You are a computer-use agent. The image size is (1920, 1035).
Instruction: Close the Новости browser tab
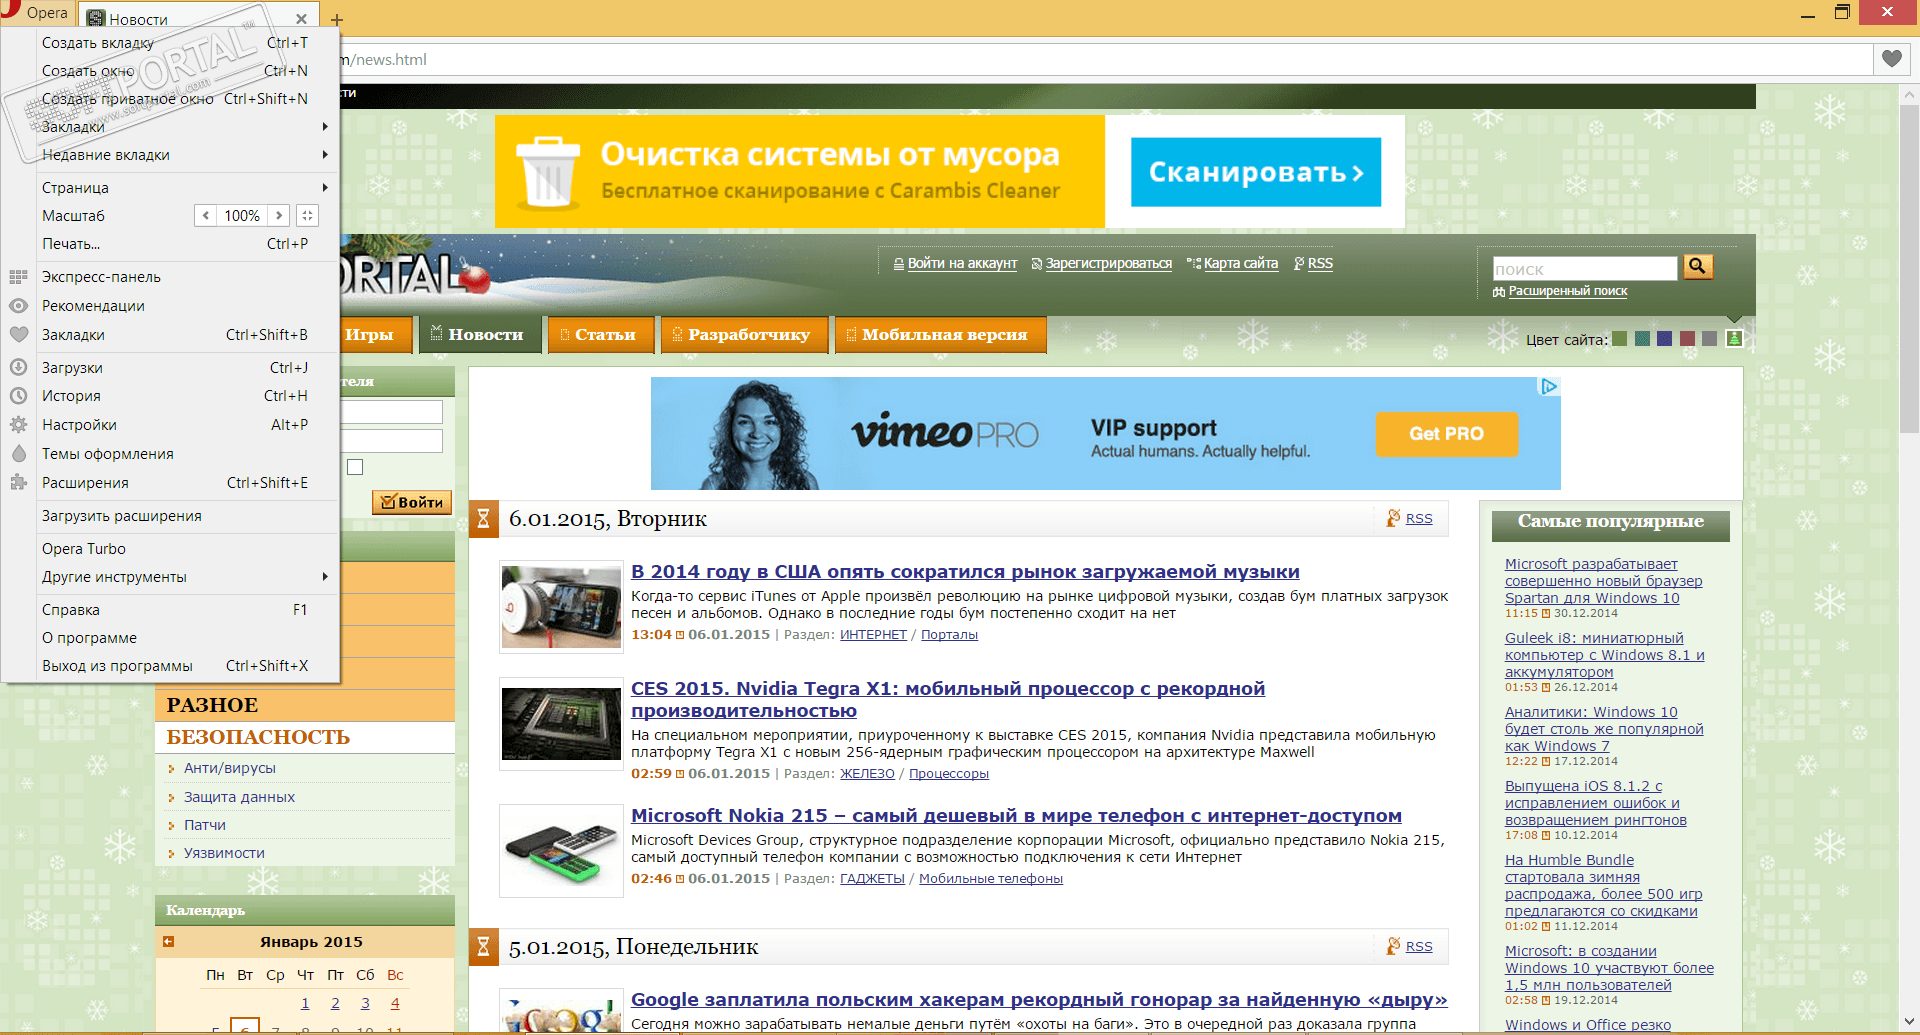point(301,19)
